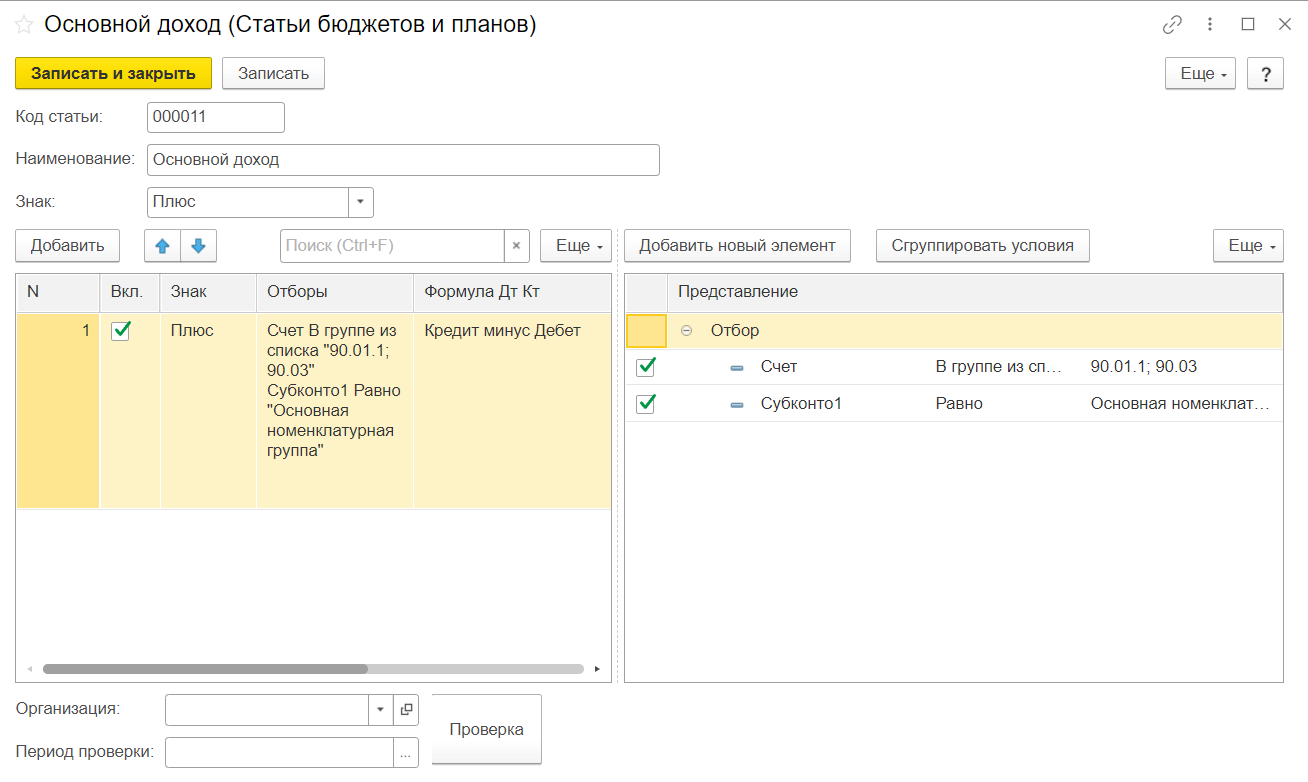
Task: Click into the Наименование field
Action: (x=403, y=160)
